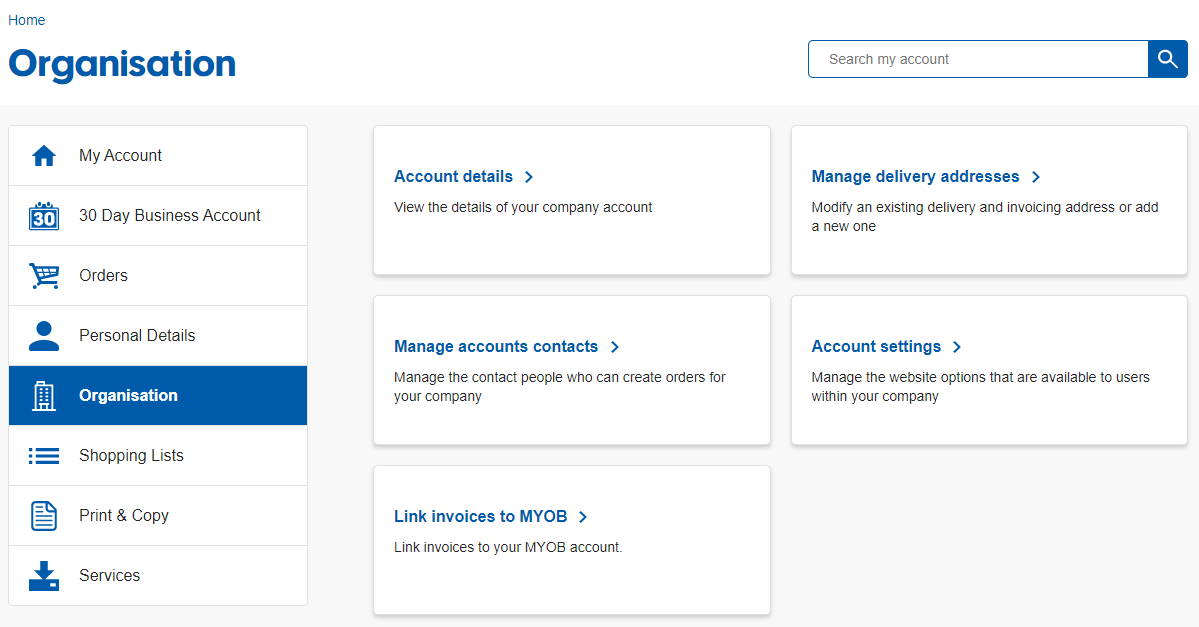This screenshot has width=1199, height=627.
Task: Expand the Account settings chevron
Action: (957, 346)
